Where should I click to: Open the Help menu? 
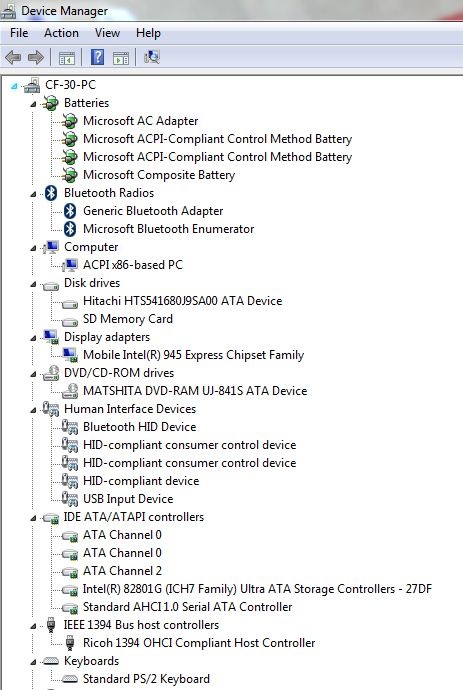coord(148,33)
